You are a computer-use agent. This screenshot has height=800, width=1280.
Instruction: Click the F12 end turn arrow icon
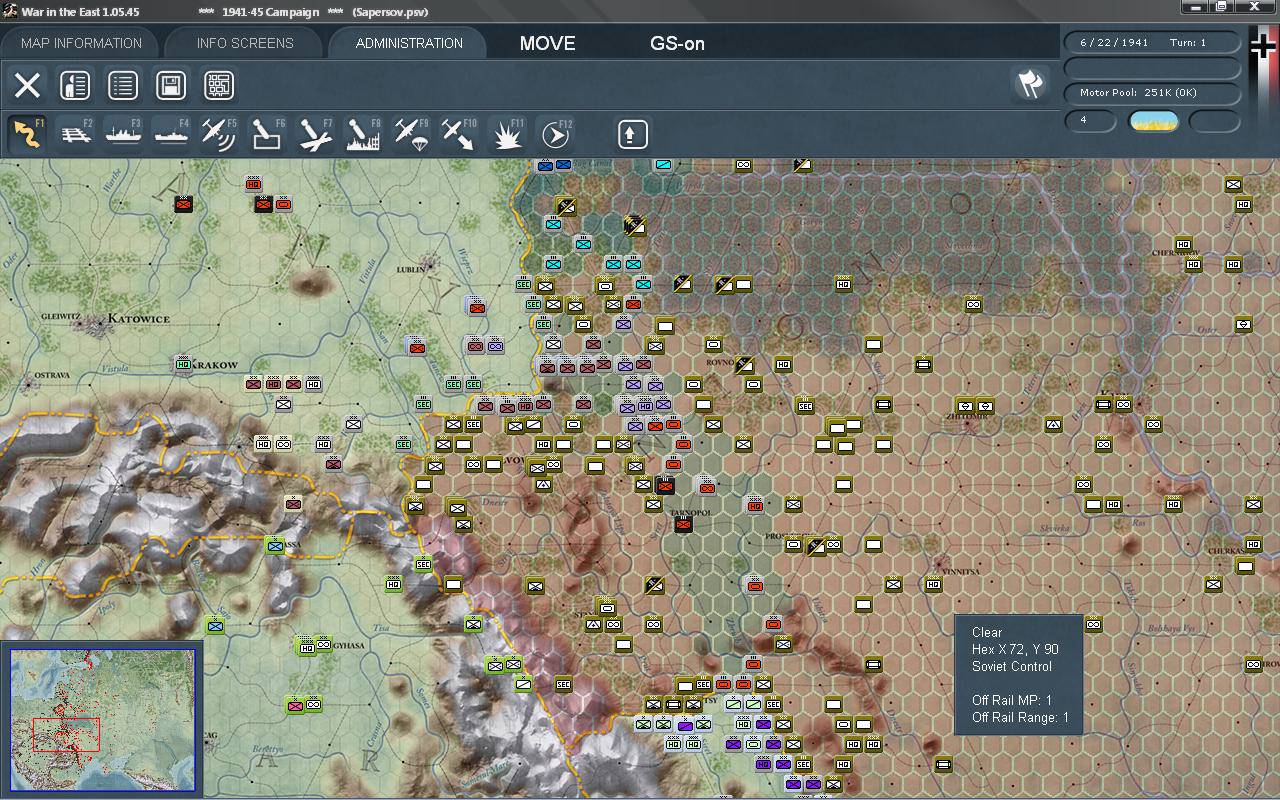555,134
